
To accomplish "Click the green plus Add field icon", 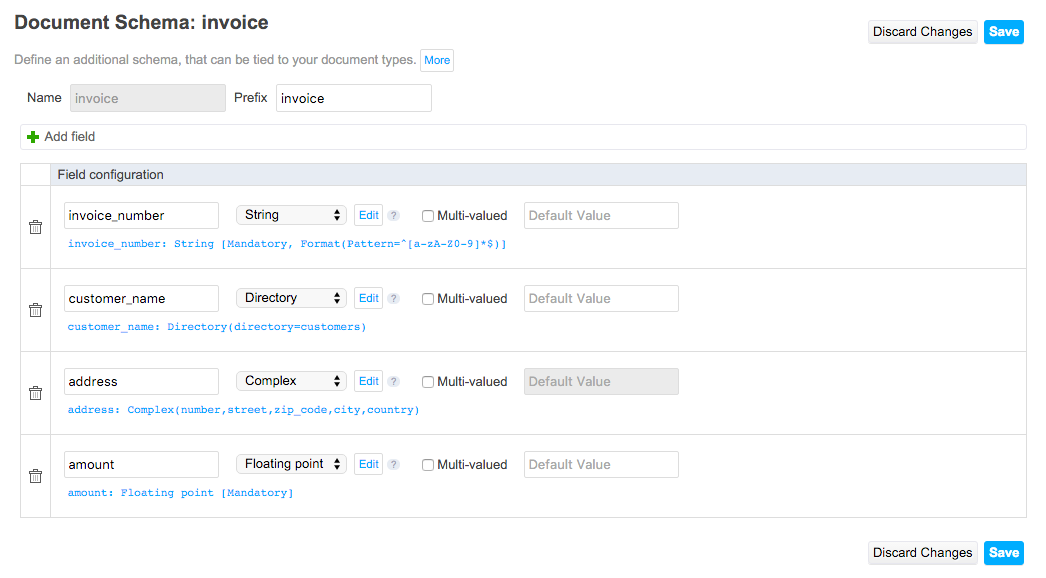I will click(33, 137).
